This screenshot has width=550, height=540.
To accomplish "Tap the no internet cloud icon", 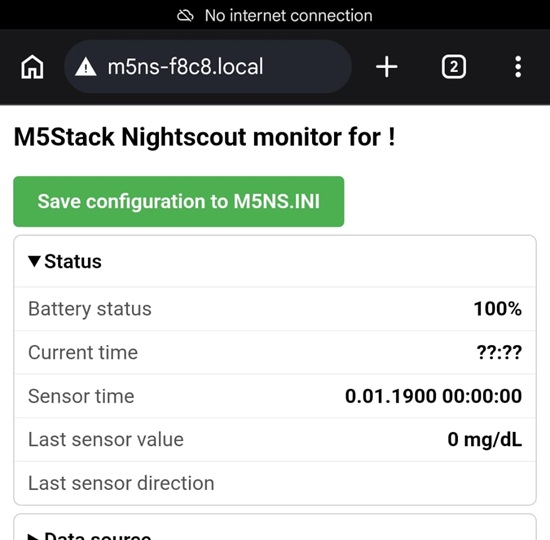I will (x=185, y=15).
